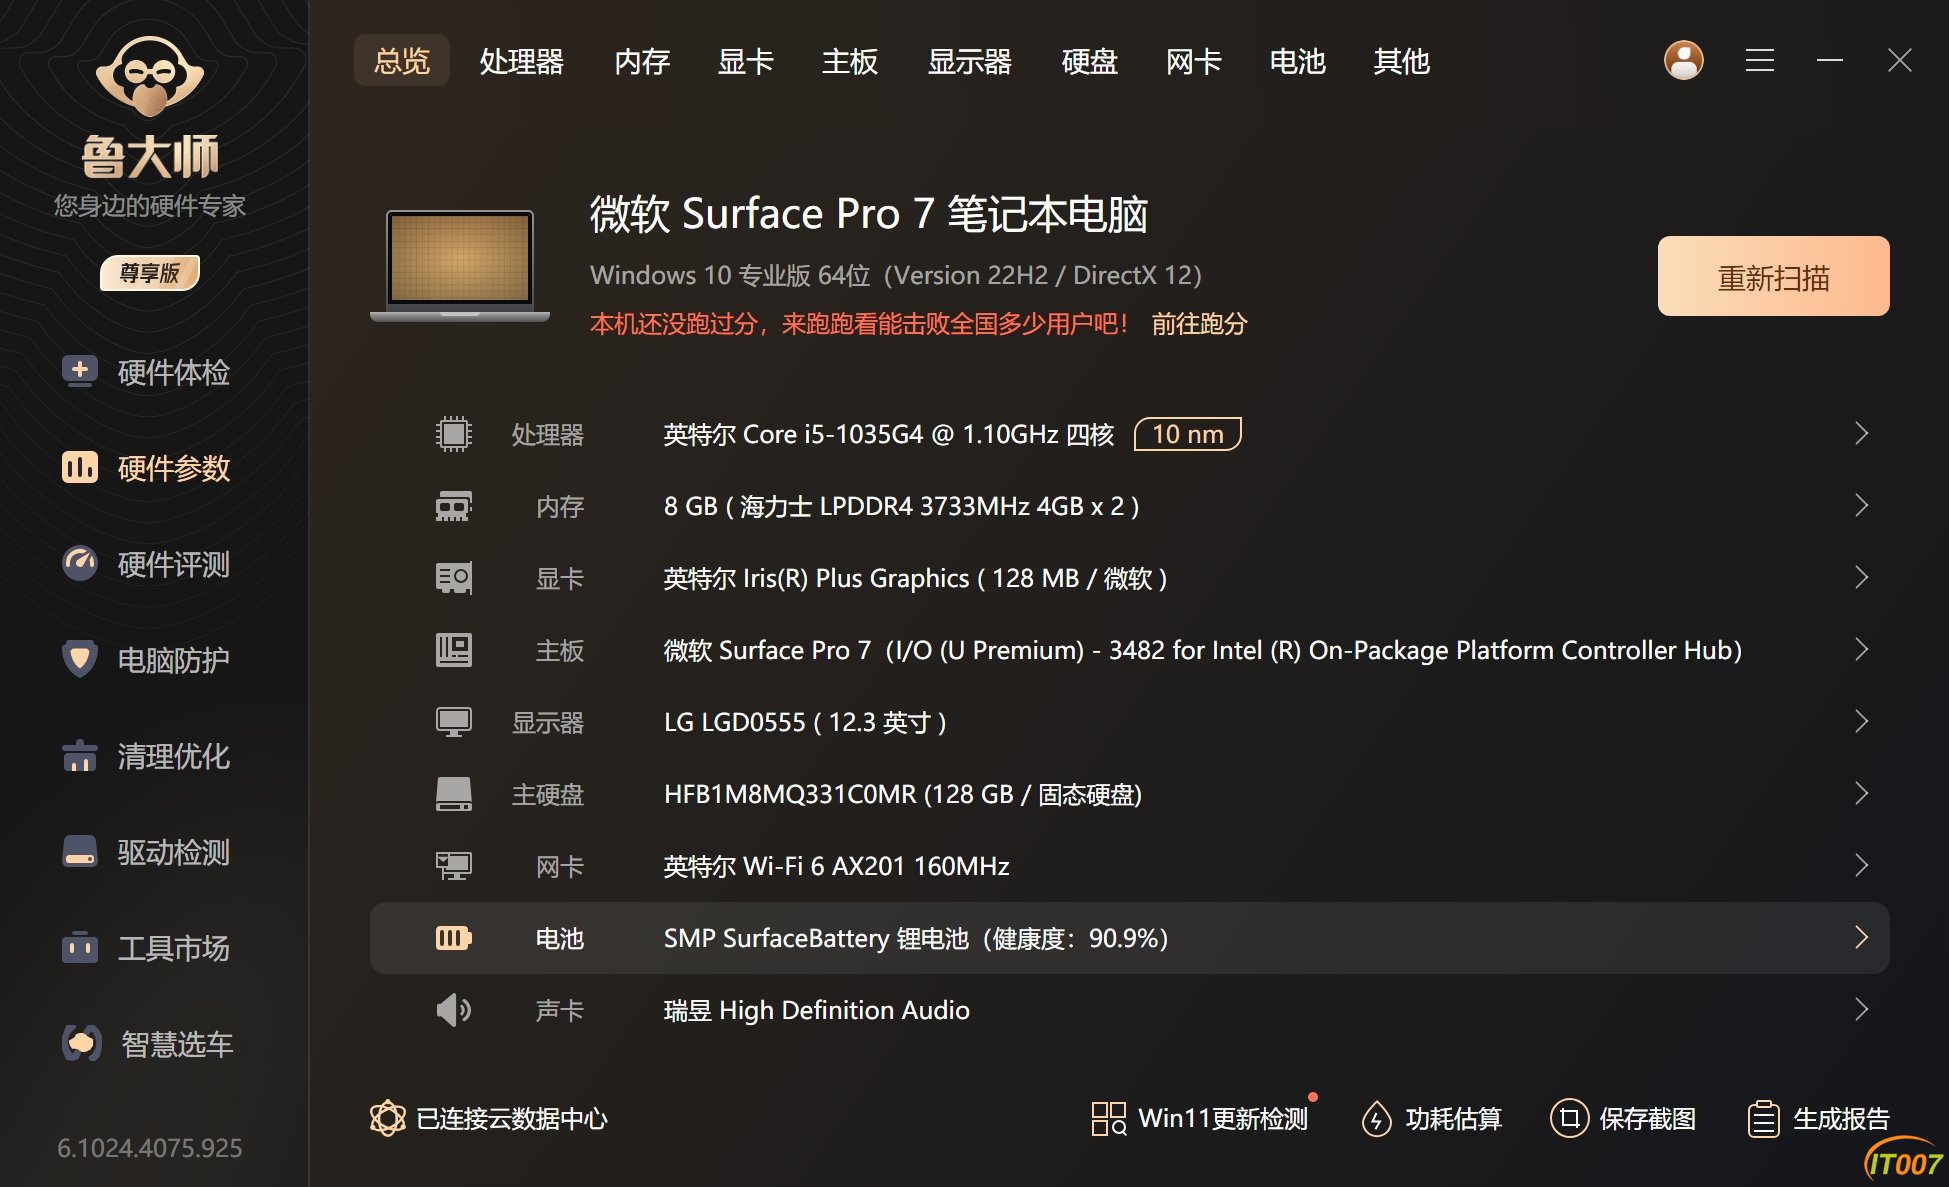Open 硬件体检 from the sidebar
This screenshot has width=1949, height=1187.
click(146, 372)
